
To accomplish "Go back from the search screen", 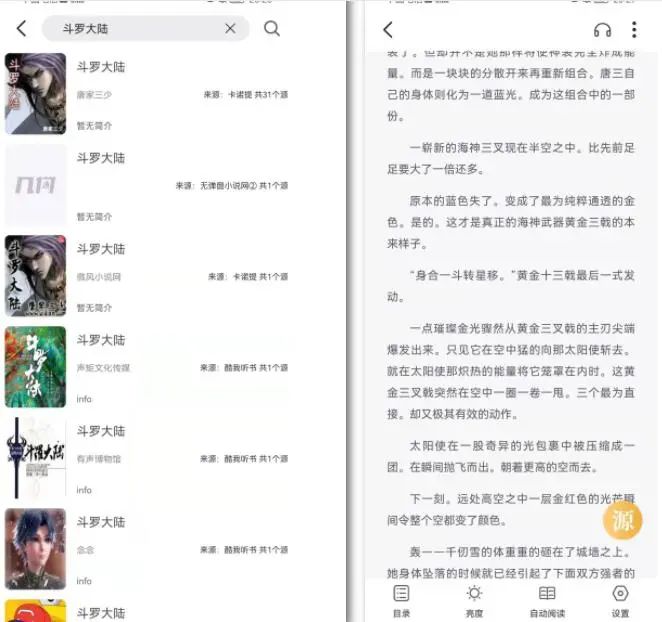I will pyautogui.click(x=22, y=29).
